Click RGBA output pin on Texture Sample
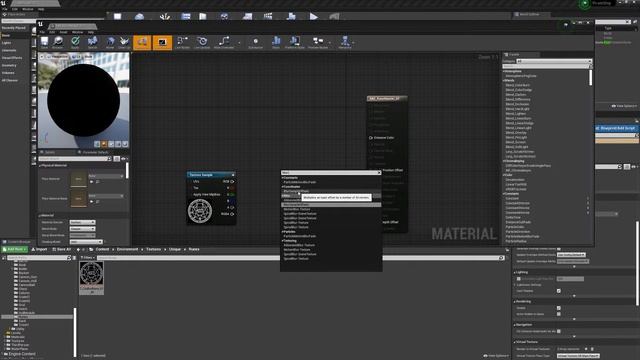Viewport: 640px width, 360px height. point(232,214)
